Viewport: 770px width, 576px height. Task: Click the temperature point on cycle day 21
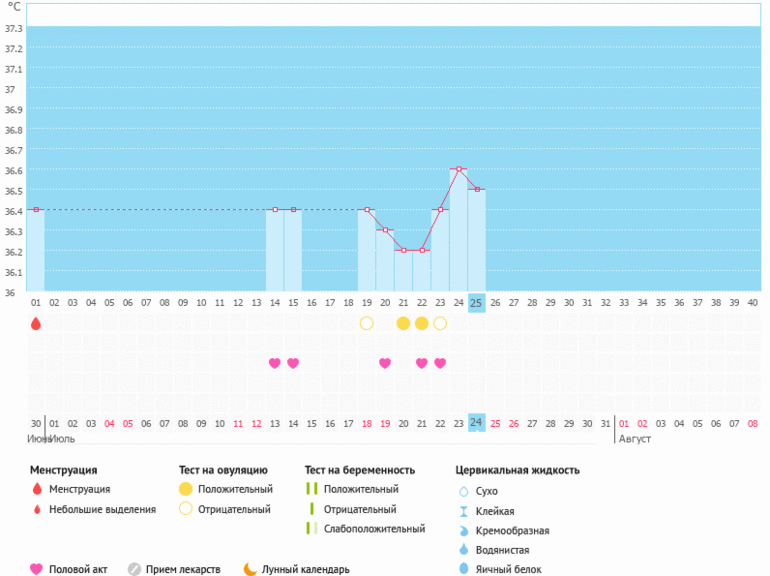click(x=403, y=250)
